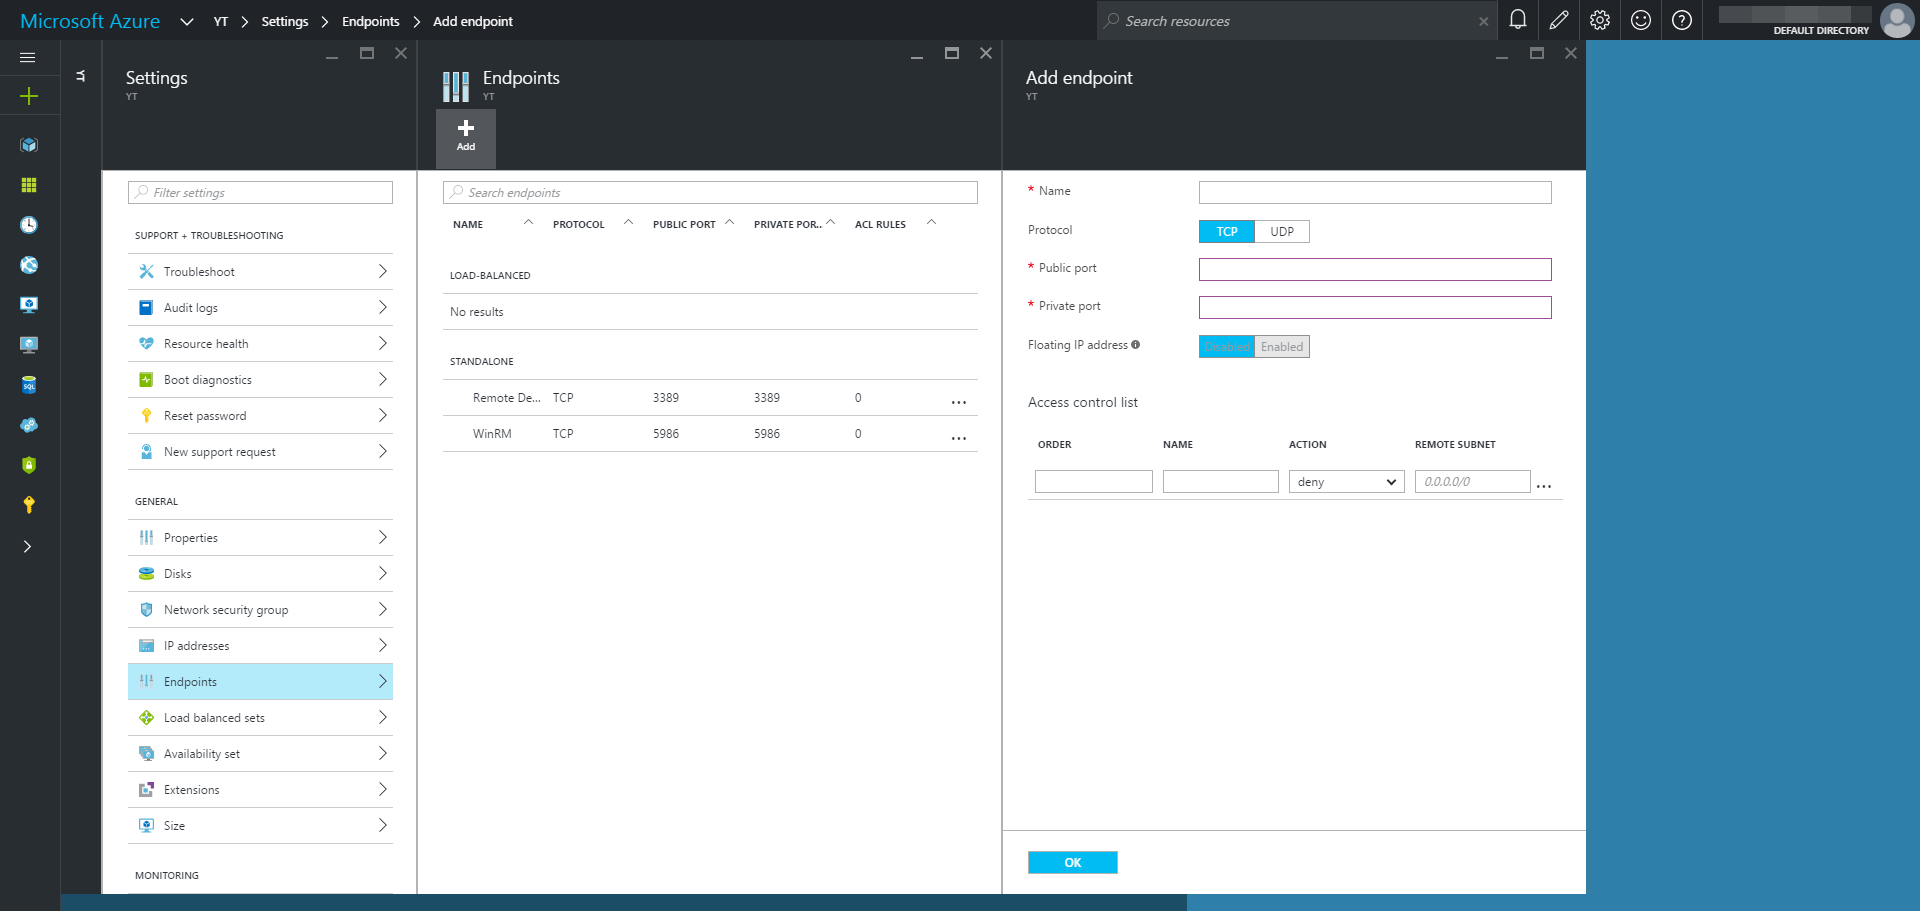The width and height of the screenshot is (1920, 911).
Task: Select the Key vaults sidebar icon
Action: [29, 505]
